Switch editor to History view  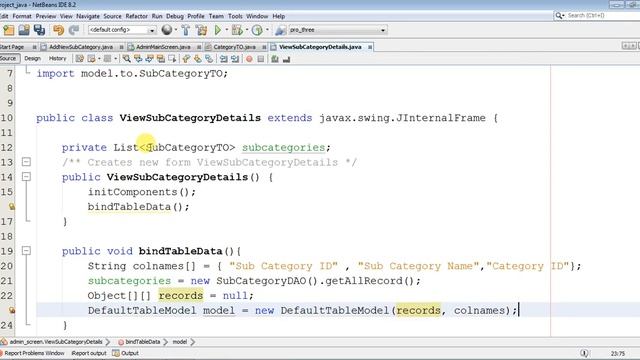(x=58, y=59)
